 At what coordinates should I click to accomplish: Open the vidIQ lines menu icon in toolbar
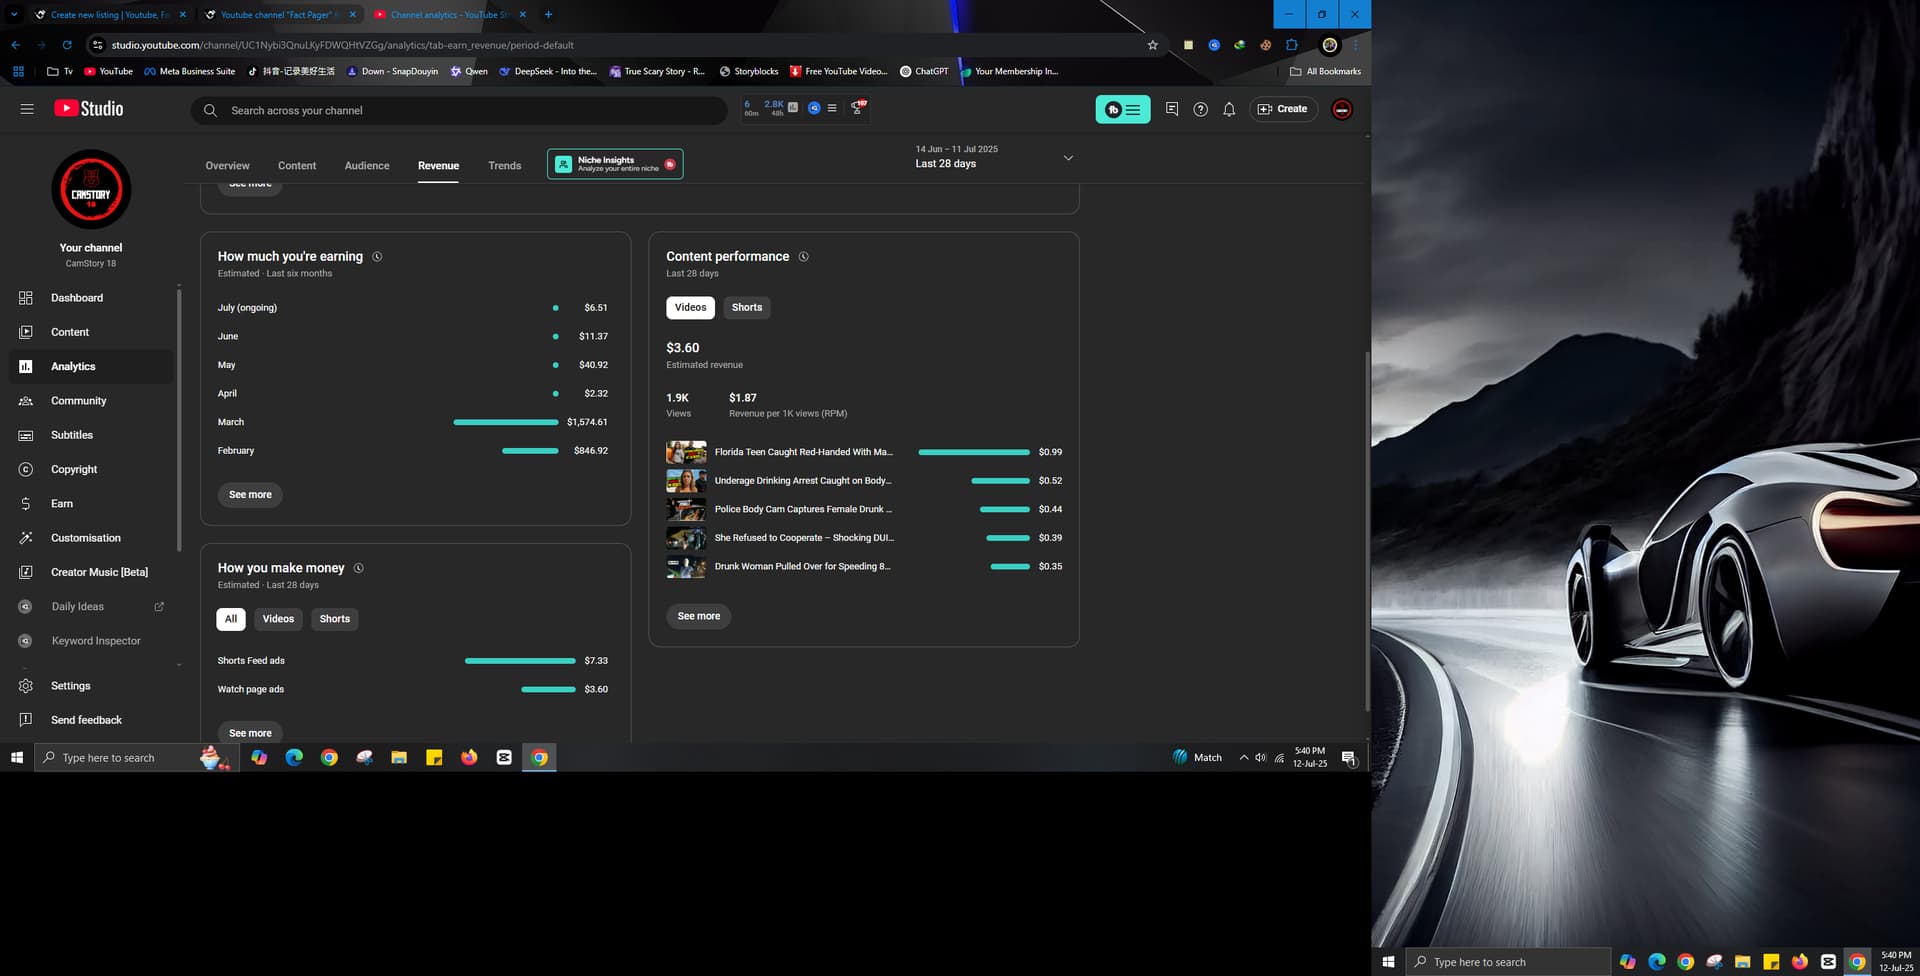(x=832, y=108)
